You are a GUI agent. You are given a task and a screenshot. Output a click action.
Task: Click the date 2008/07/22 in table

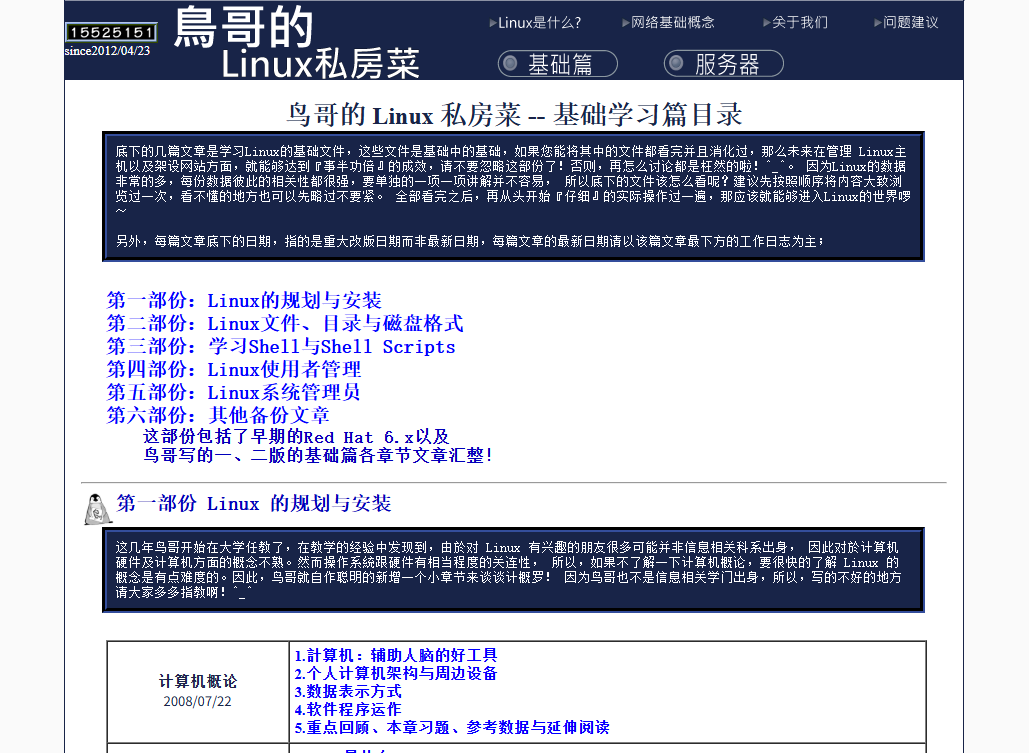198,701
